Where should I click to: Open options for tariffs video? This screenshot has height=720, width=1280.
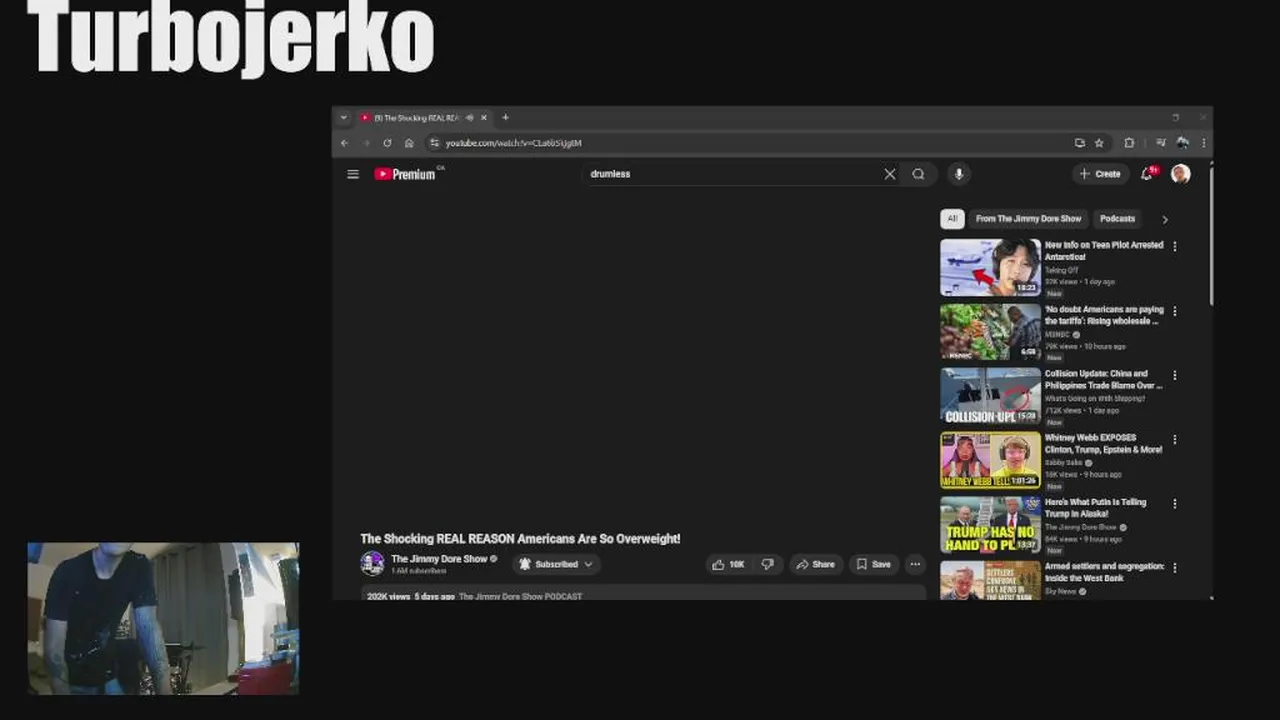(x=1174, y=311)
